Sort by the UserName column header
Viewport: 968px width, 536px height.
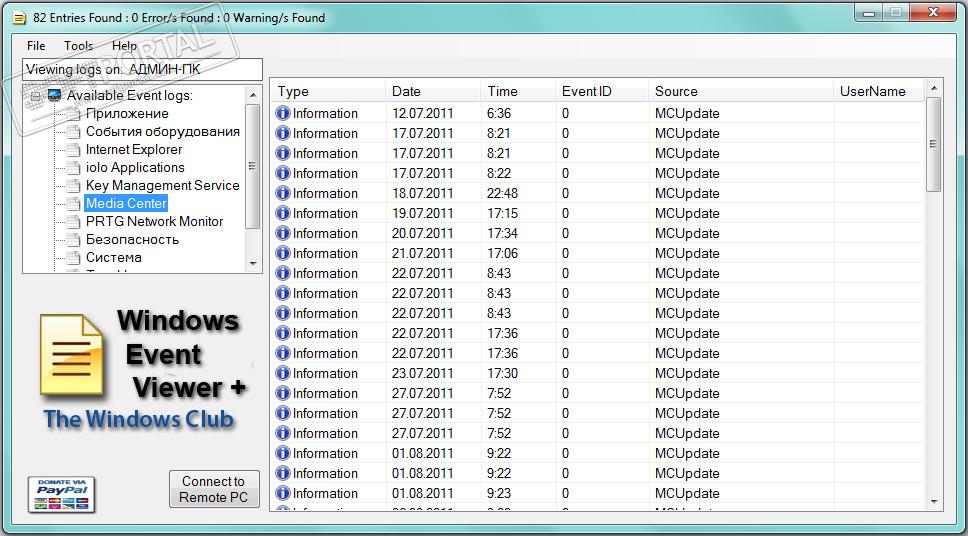click(879, 91)
